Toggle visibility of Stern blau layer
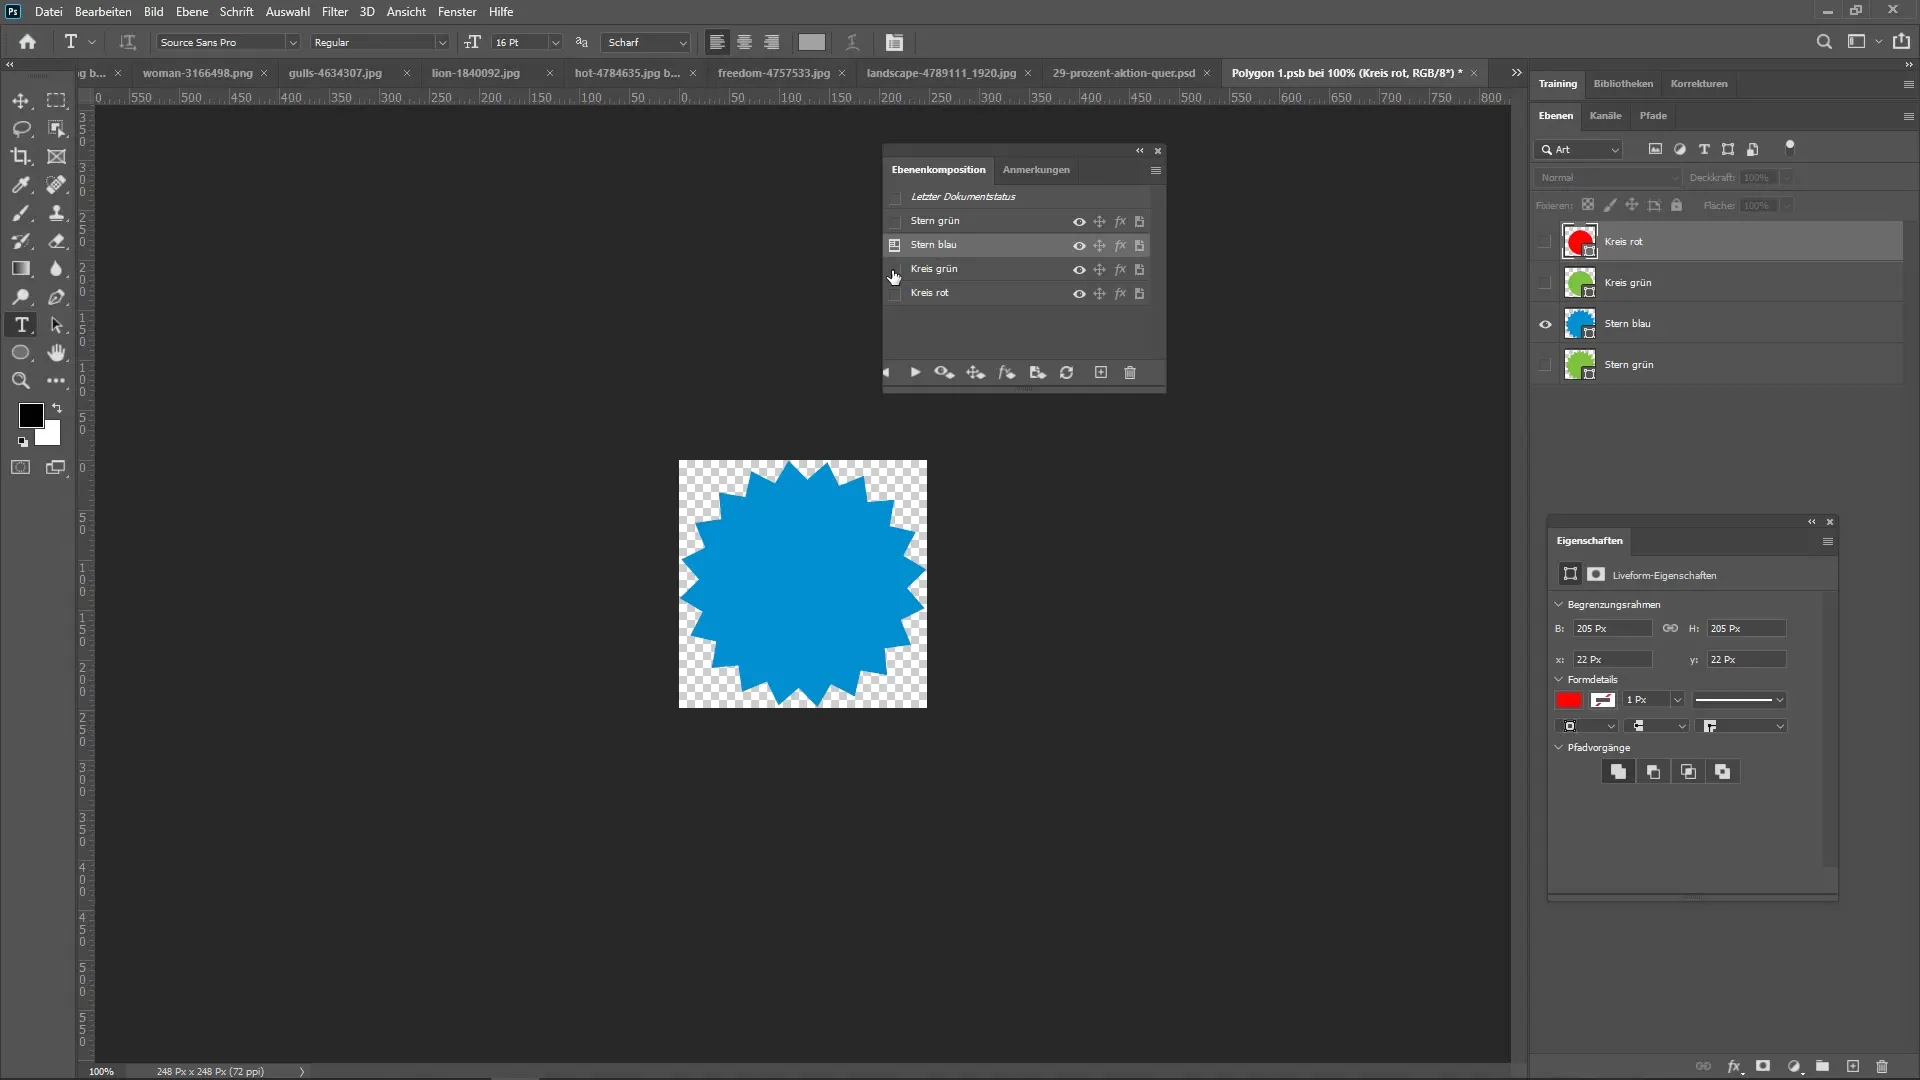Image resolution: width=1920 pixels, height=1080 pixels. (x=1545, y=324)
